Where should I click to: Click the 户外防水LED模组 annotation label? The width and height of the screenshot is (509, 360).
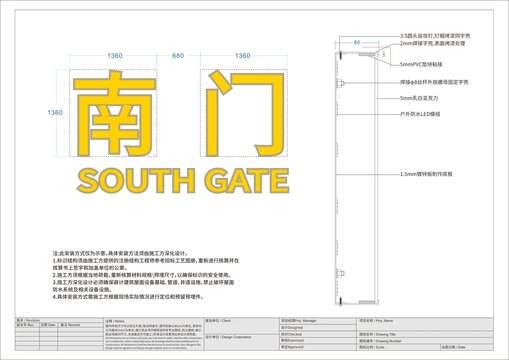click(420, 114)
